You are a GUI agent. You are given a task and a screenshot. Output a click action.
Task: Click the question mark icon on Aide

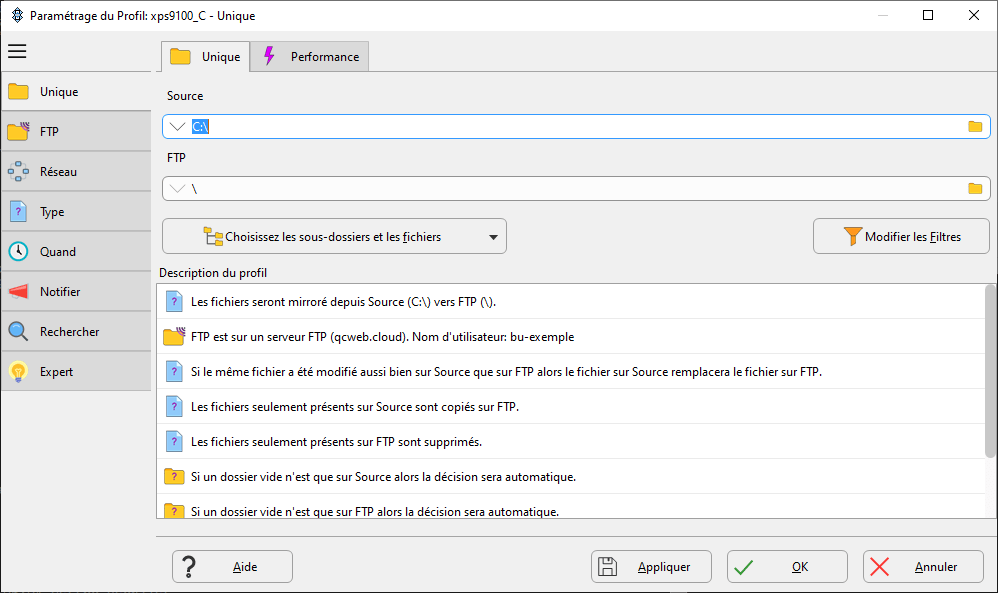click(x=189, y=566)
